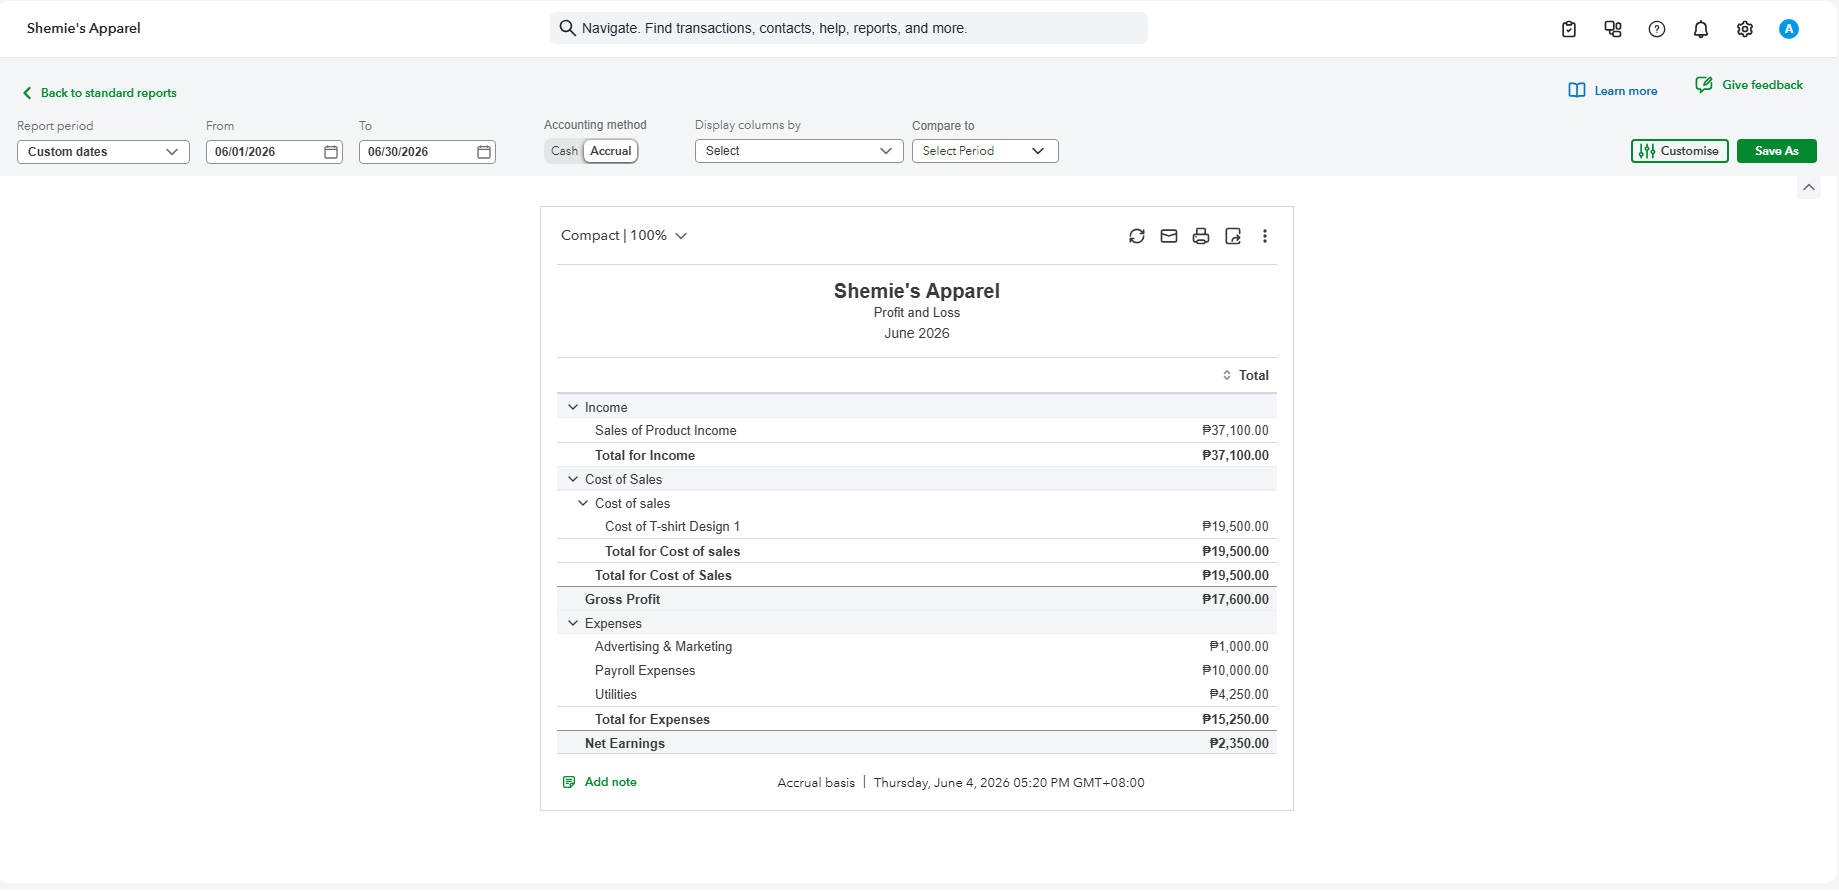This screenshot has height=892, width=1839.
Task: Open the settings gear menu
Action: point(1745,29)
